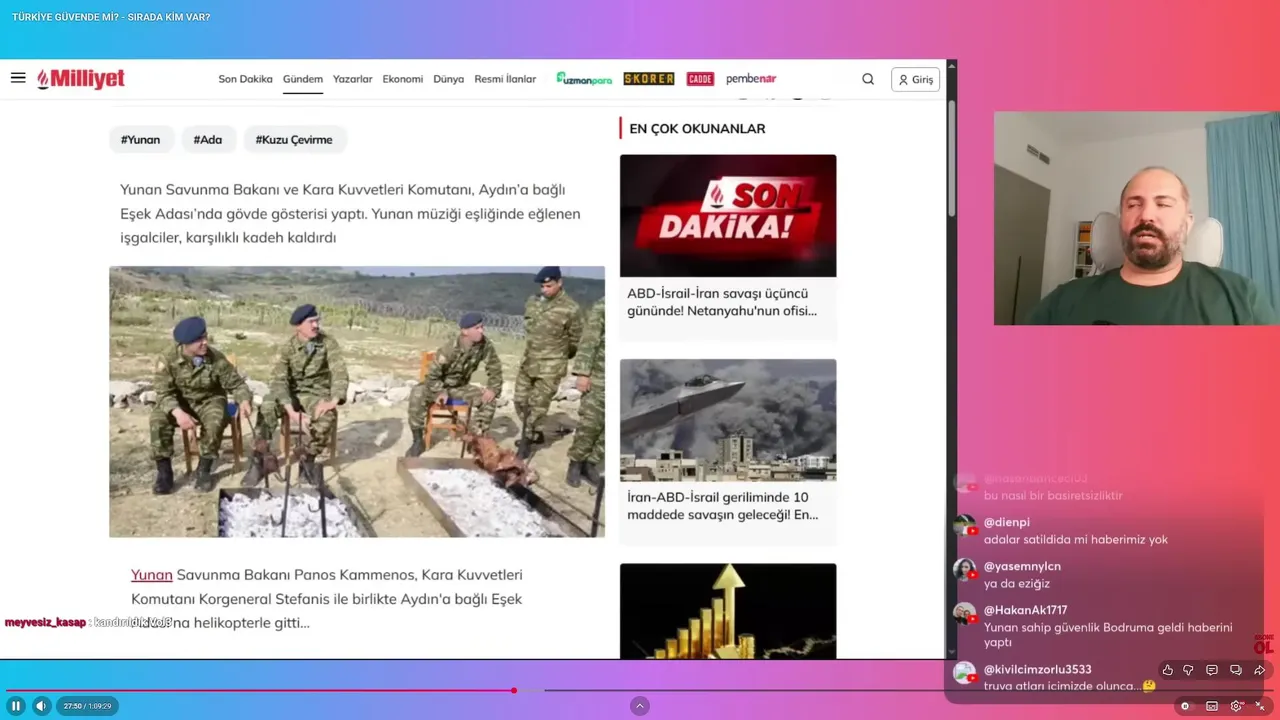Mute the video with the speaker icon
This screenshot has height=720, width=1280.
pos(41,706)
